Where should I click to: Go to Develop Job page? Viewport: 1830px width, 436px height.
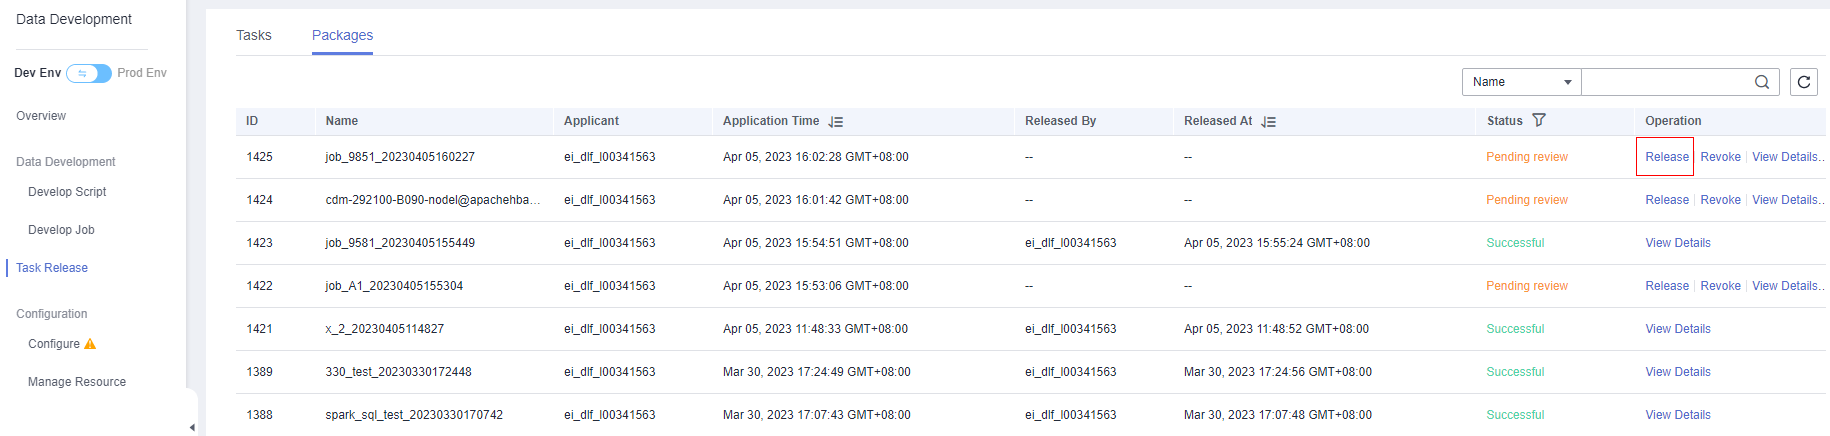[x=61, y=230]
